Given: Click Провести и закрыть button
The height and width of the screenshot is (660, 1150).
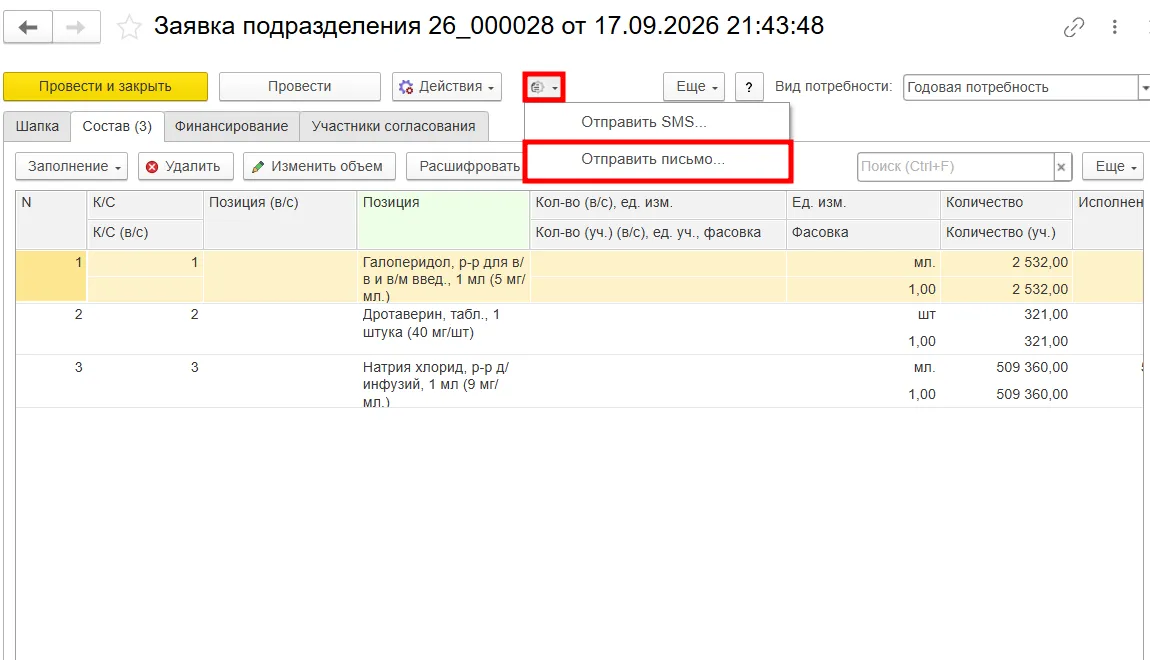Looking at the screenshot, I should tap(106, 87).
